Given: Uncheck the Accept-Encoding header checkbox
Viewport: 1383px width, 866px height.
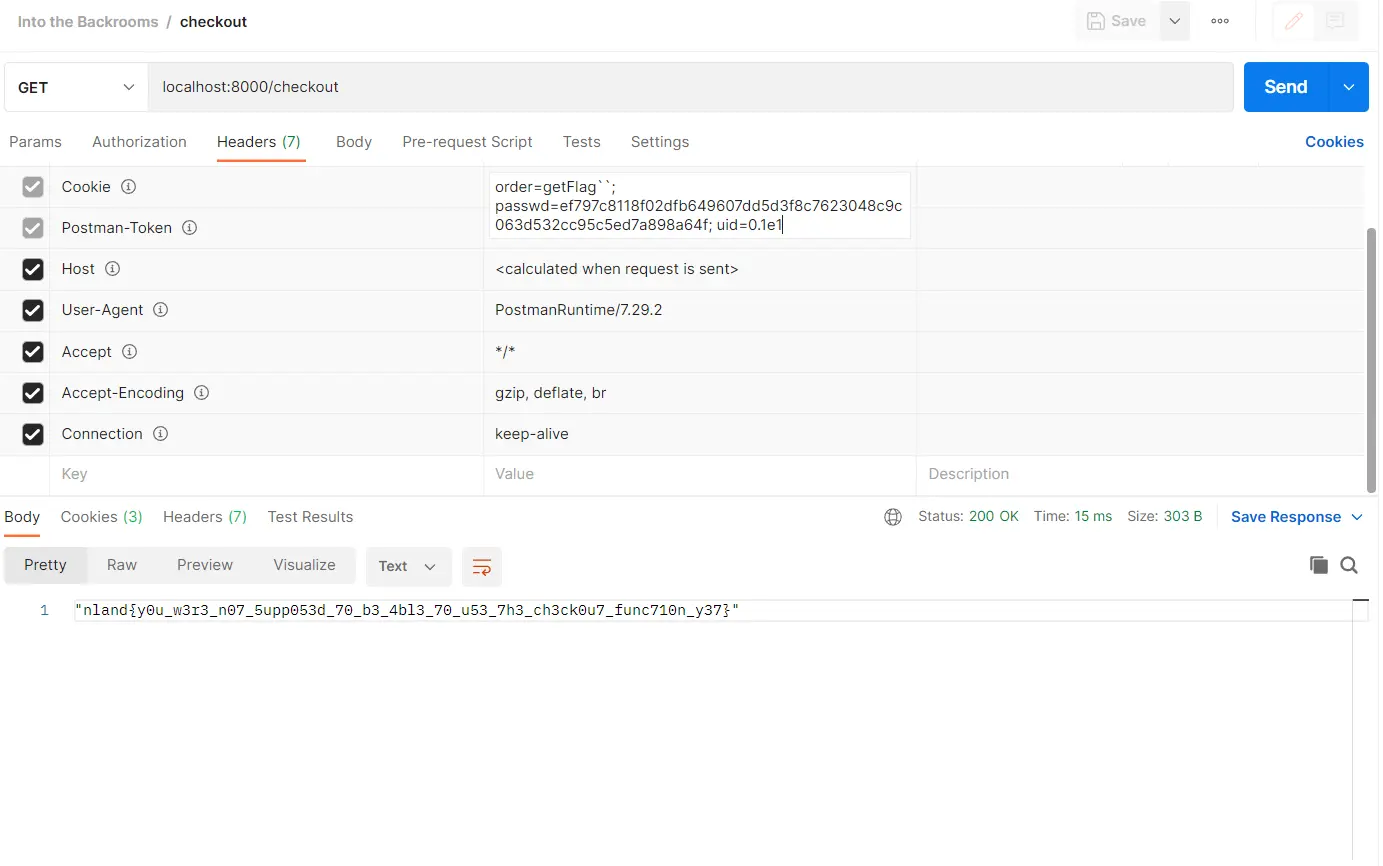Looking at the screenshot, I should tap(33, 393).
